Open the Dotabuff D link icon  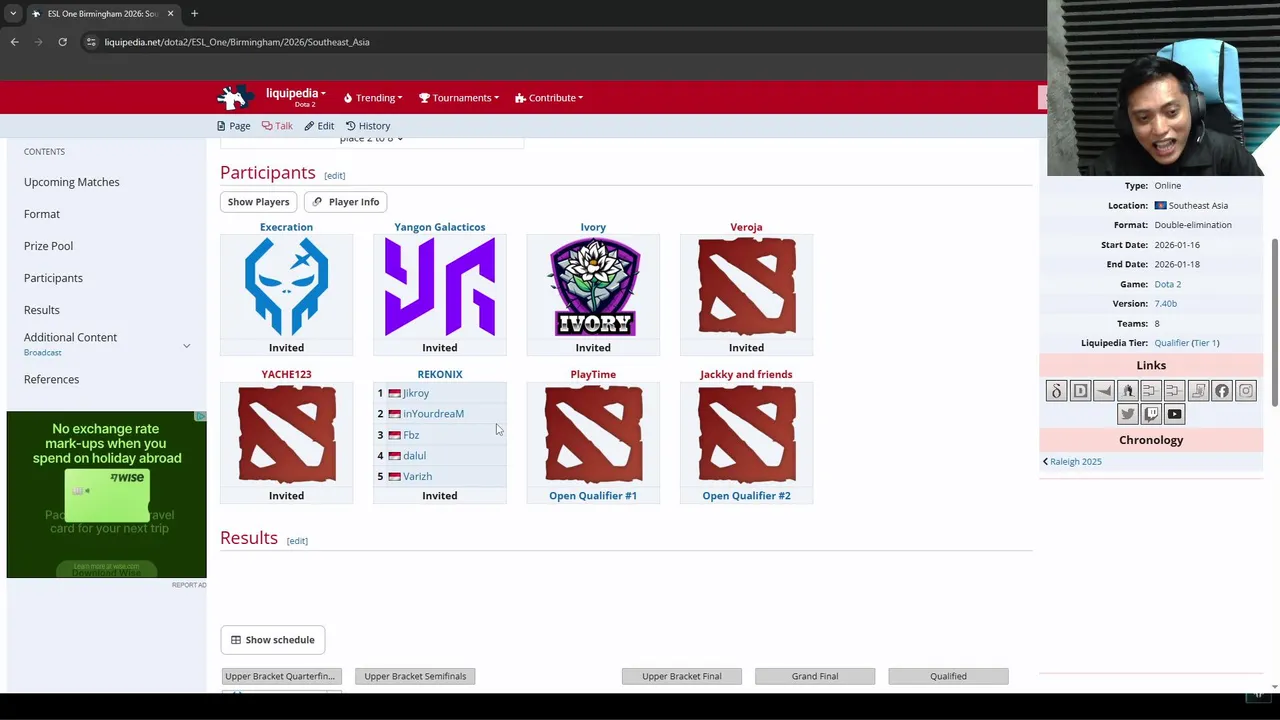click(1080, 391)
